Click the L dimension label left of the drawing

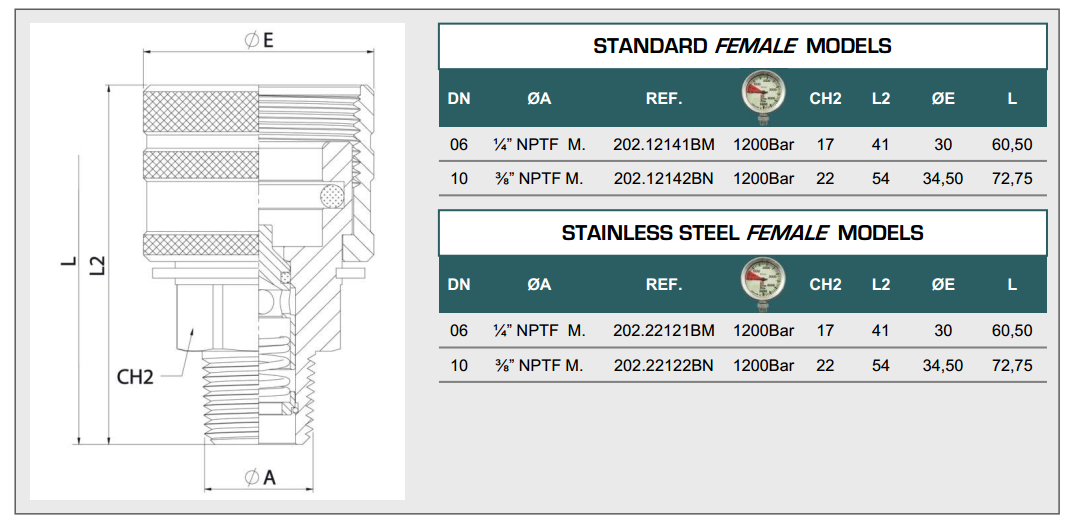(68, 263)
